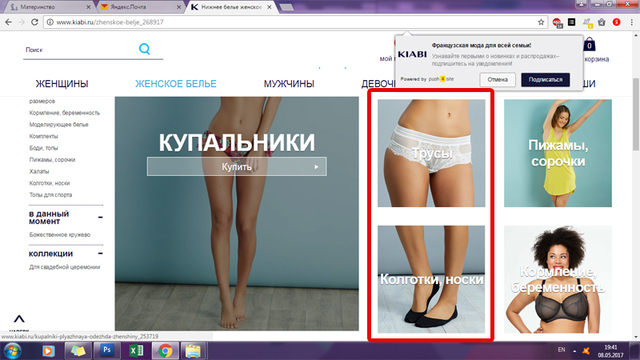Open the Chrome menu dots icon
Screen dimensions: 640x360
[632, 22]
